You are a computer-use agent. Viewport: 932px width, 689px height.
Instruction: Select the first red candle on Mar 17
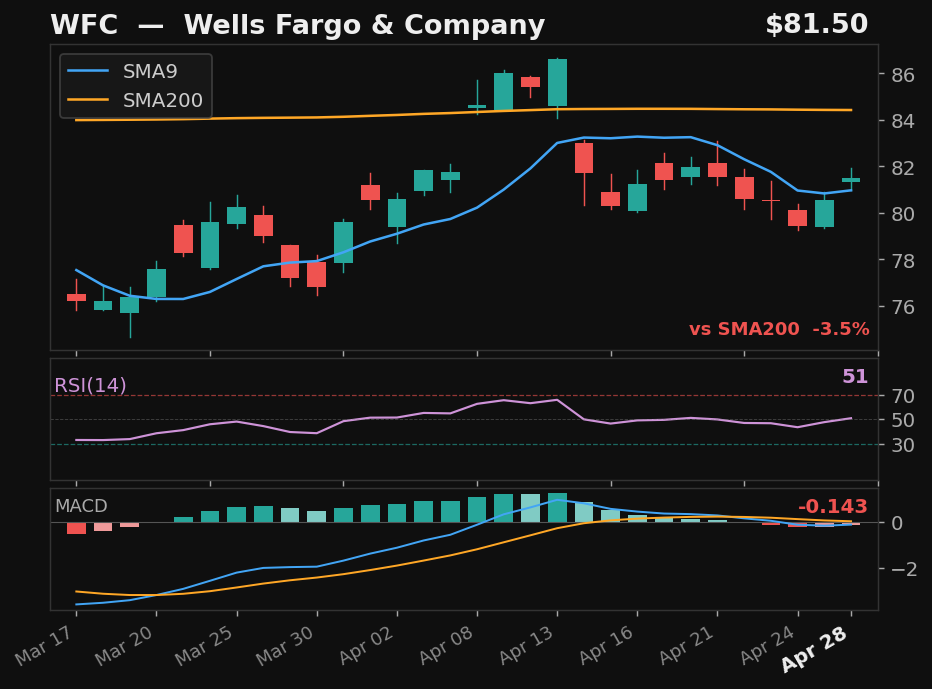pos(75,296)
